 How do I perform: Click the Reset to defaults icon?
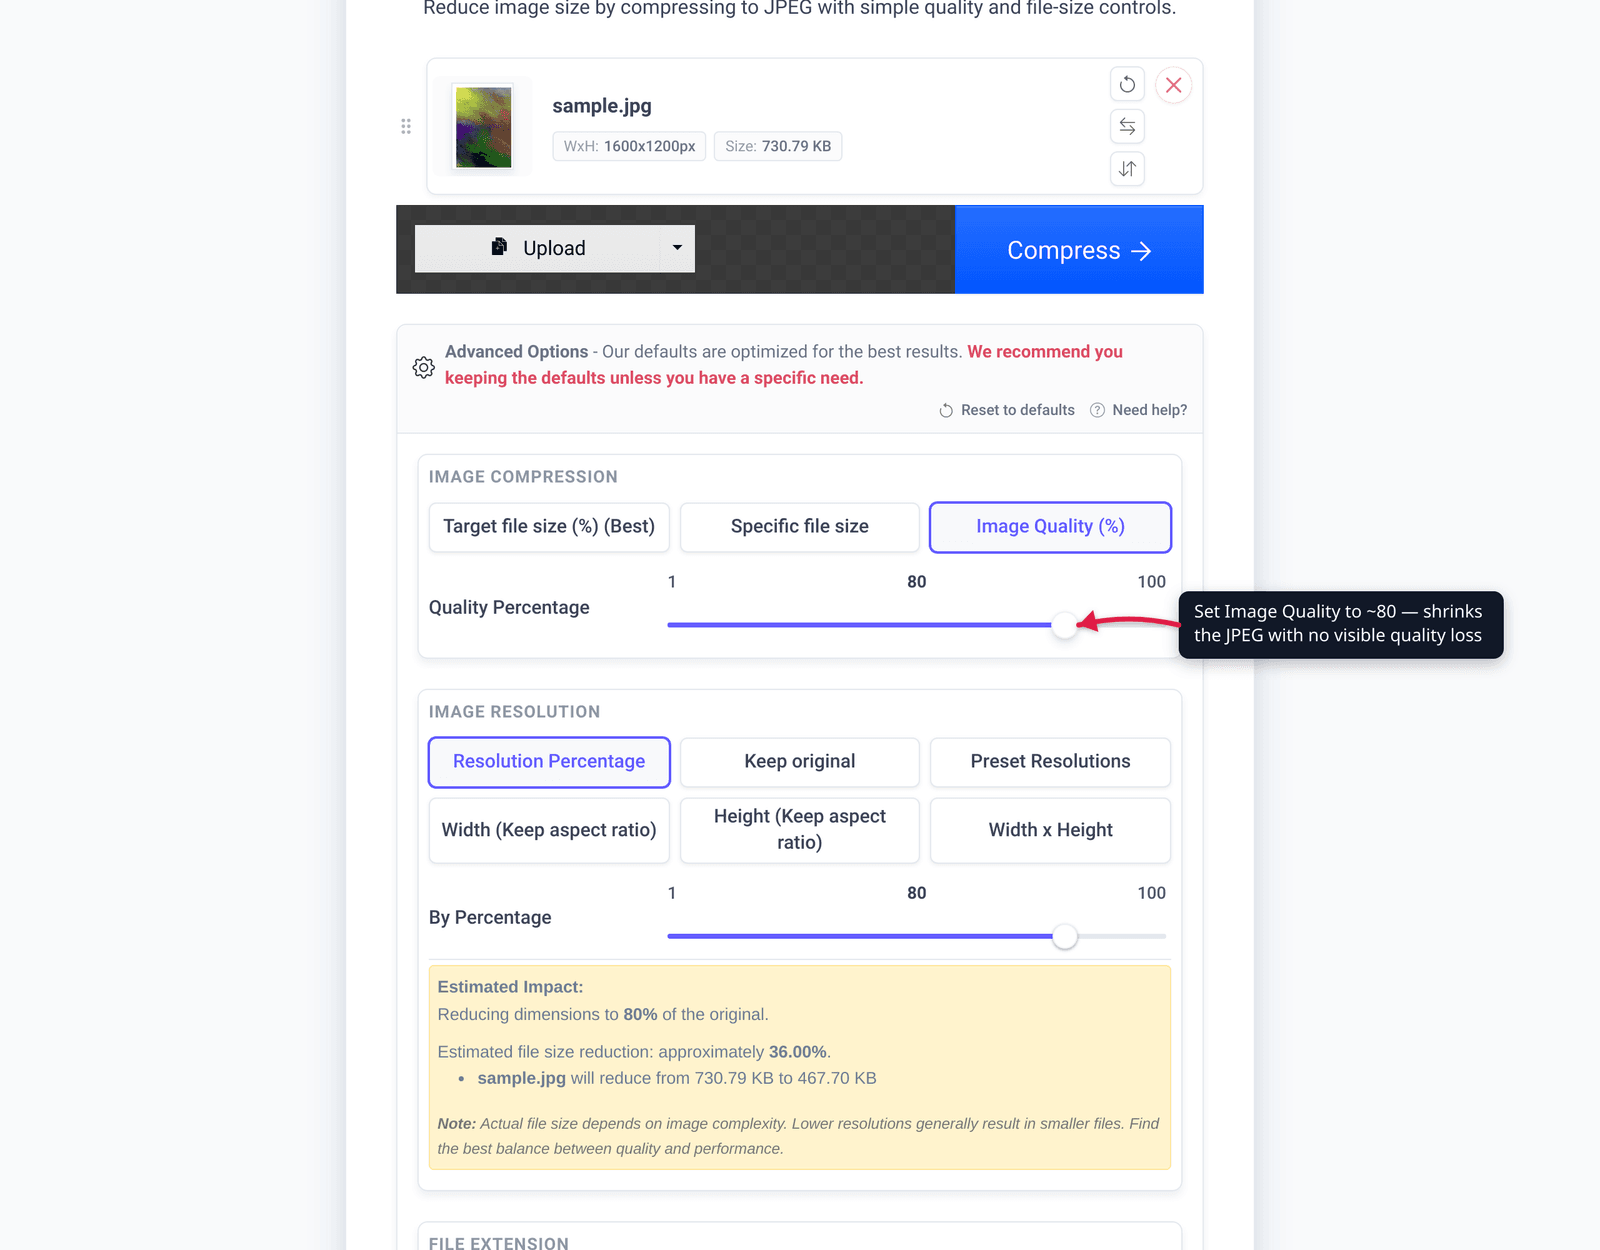tap(946, 410)
